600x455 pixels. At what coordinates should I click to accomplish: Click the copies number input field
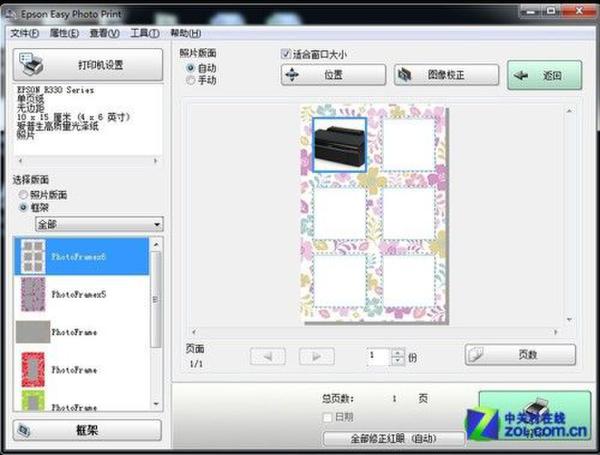[378, 357]
